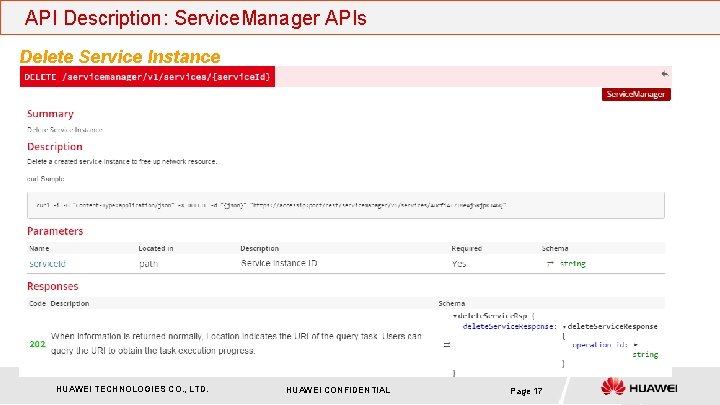Collapse the deleteServiceRsp schema tree

pos(455,316)
